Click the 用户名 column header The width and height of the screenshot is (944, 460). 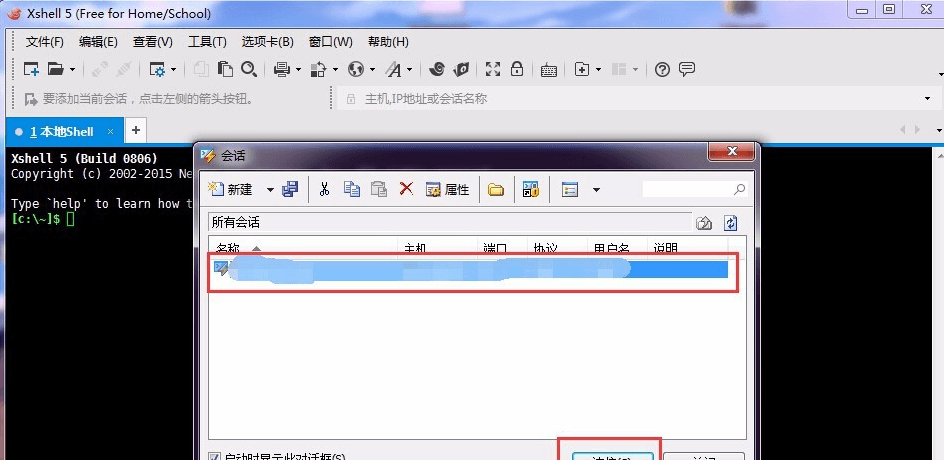point(618,247)
